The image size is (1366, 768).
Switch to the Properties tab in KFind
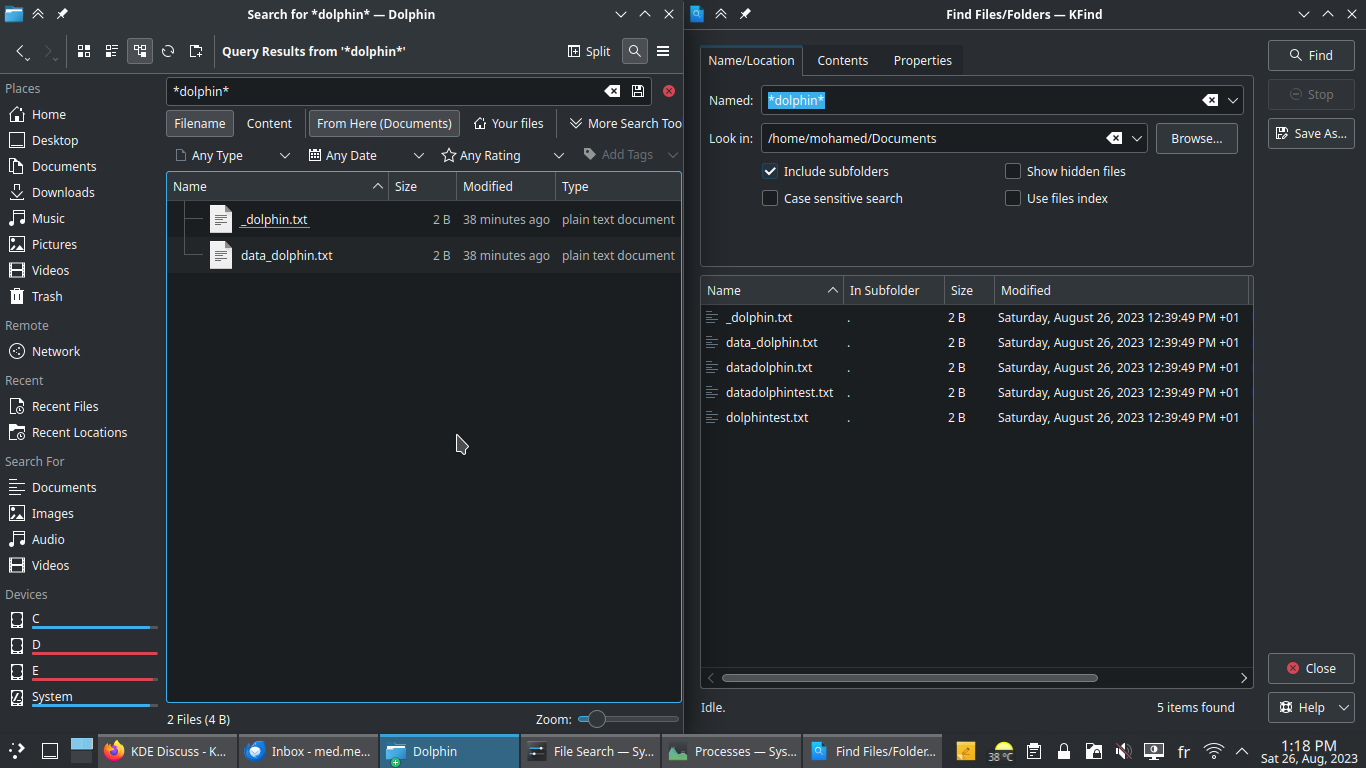[x=922, y=60]
